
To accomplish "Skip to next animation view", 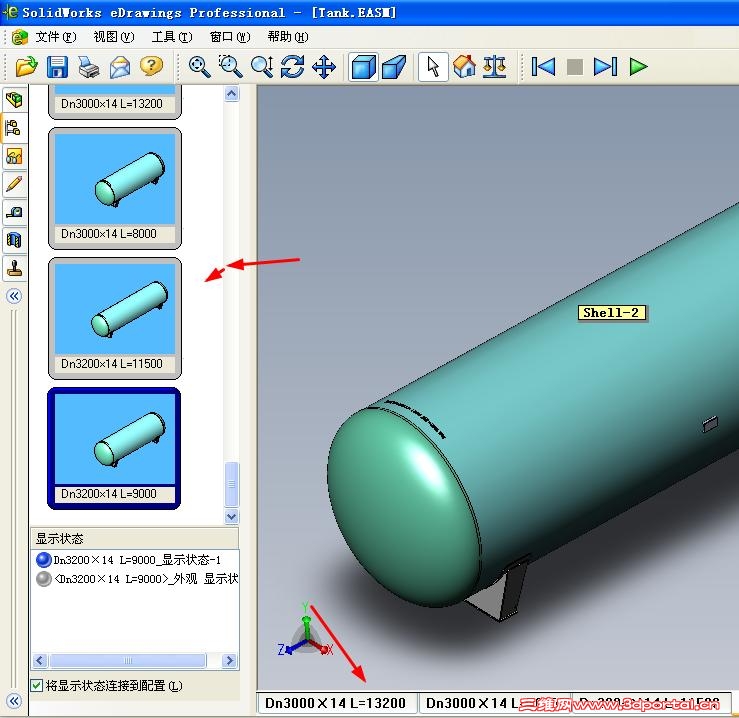I will coord(606,66).
